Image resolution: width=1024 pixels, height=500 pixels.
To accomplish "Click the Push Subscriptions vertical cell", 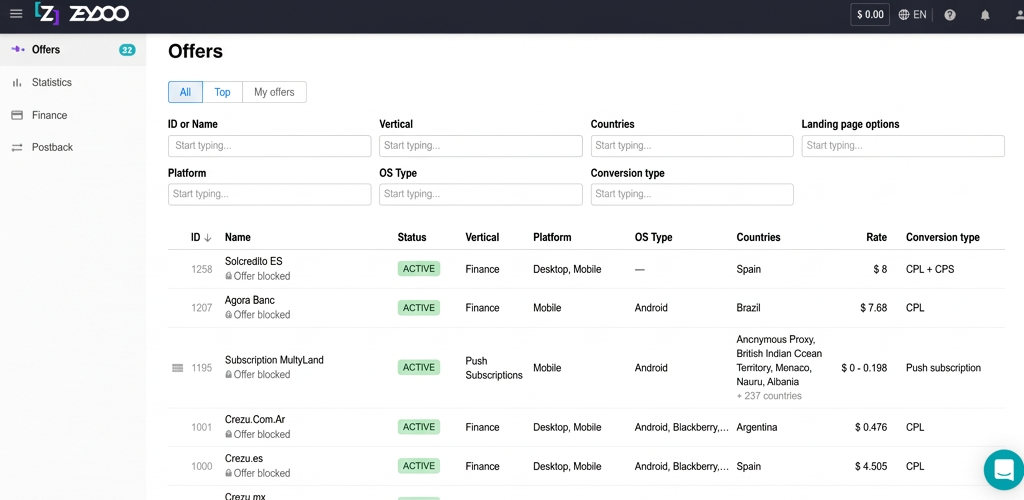I will coord(494,368).
